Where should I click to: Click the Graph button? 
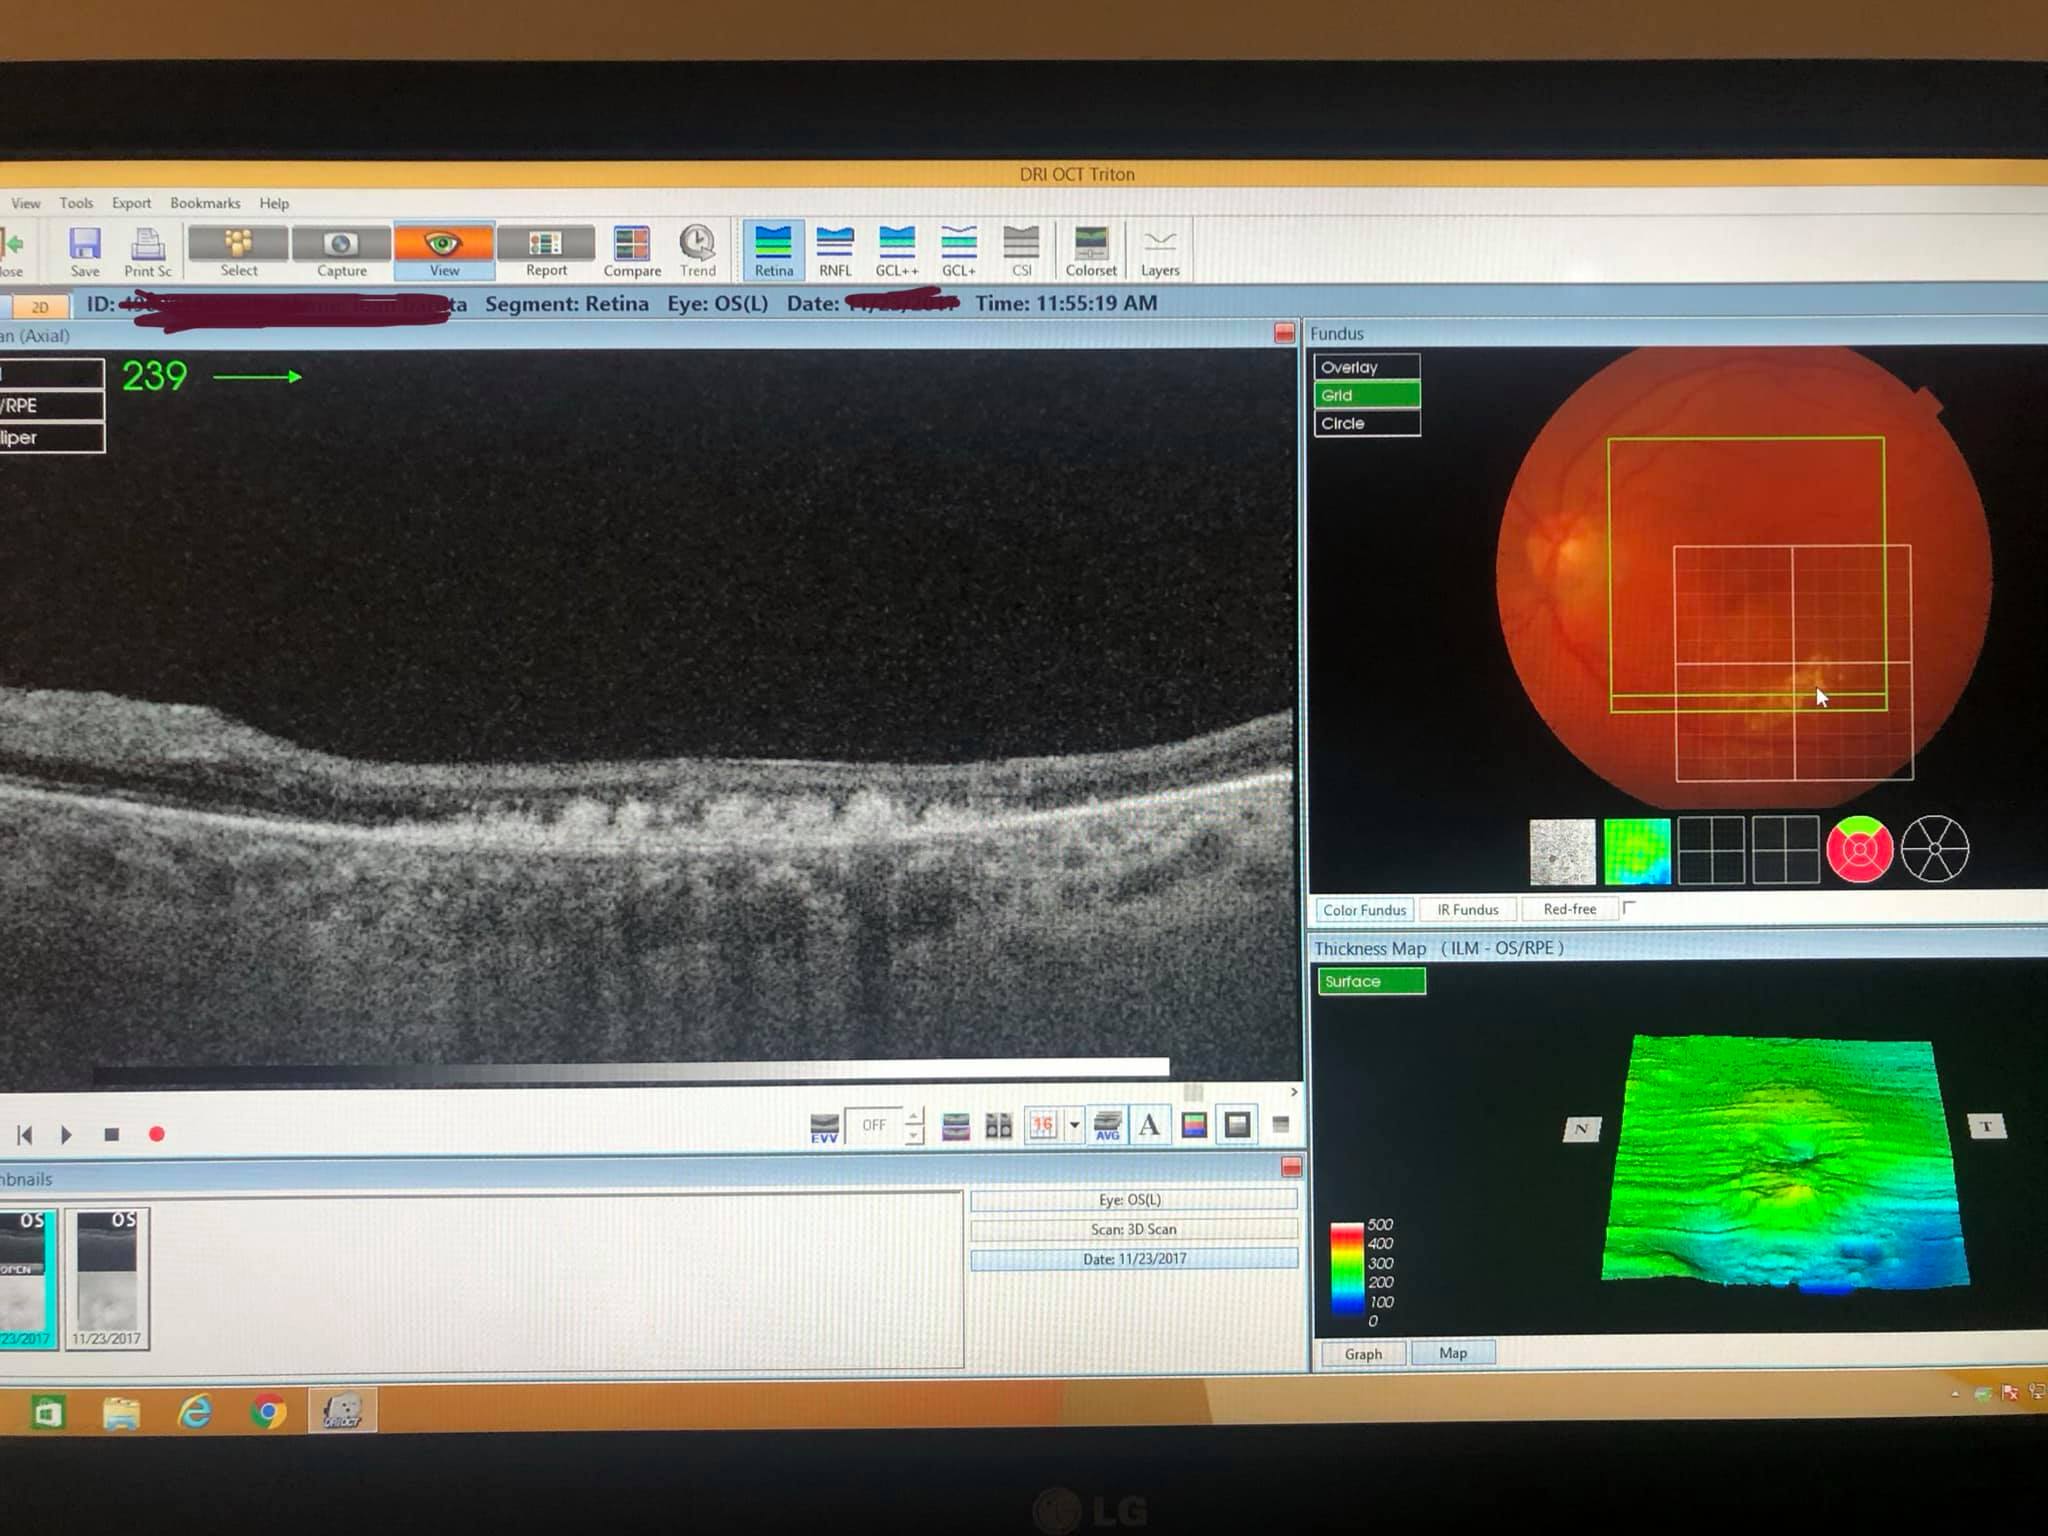point(1363,1353)
